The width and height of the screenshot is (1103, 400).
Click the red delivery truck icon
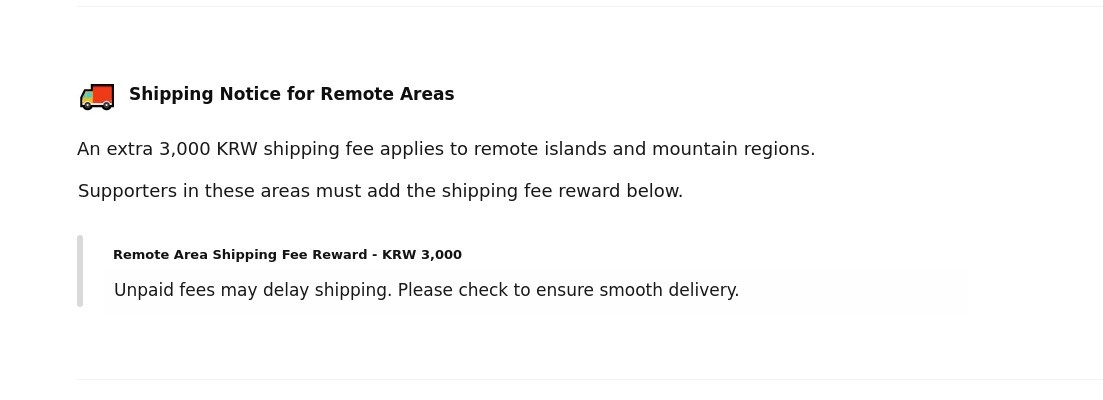(x=97, y=96)
